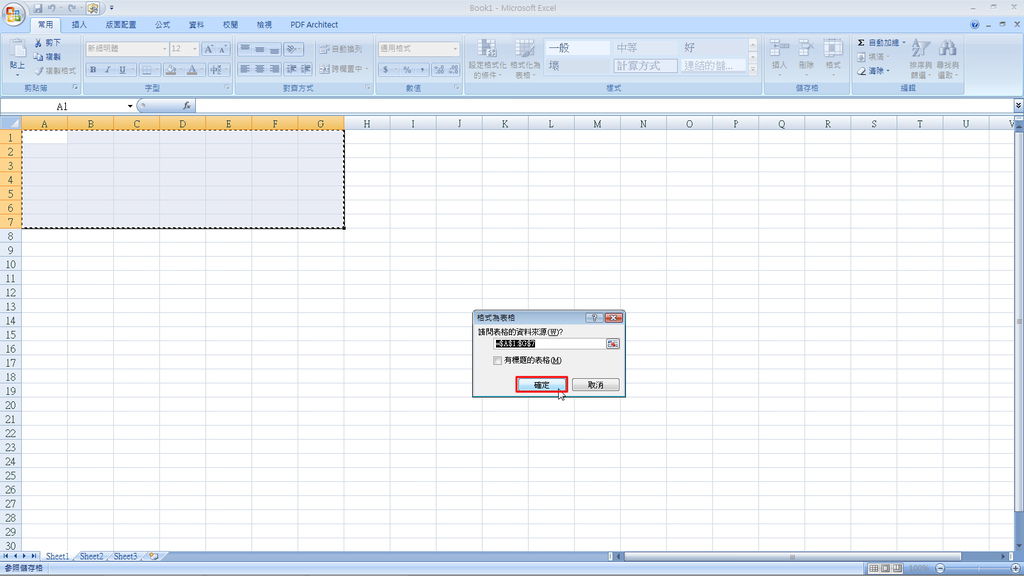The width and height of the screenshot is (1024, 576).
Task: Click the 尋找與選取 binoculars icon
Action: click(x=948, y=49)
